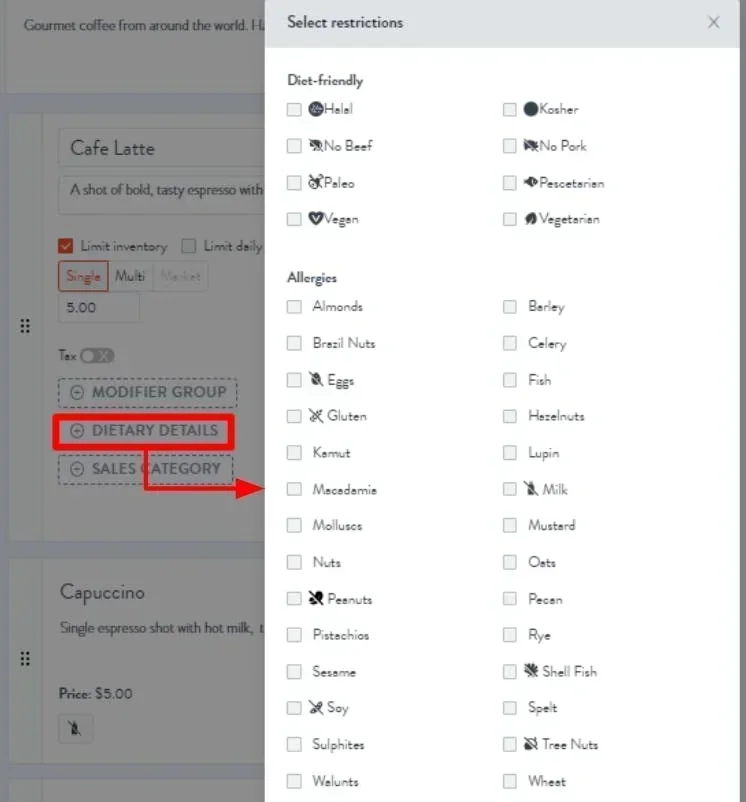Screen dimensions: 746x802
Task: Click the milk-free badge under Capuccino price
Action: click(75, 728)
